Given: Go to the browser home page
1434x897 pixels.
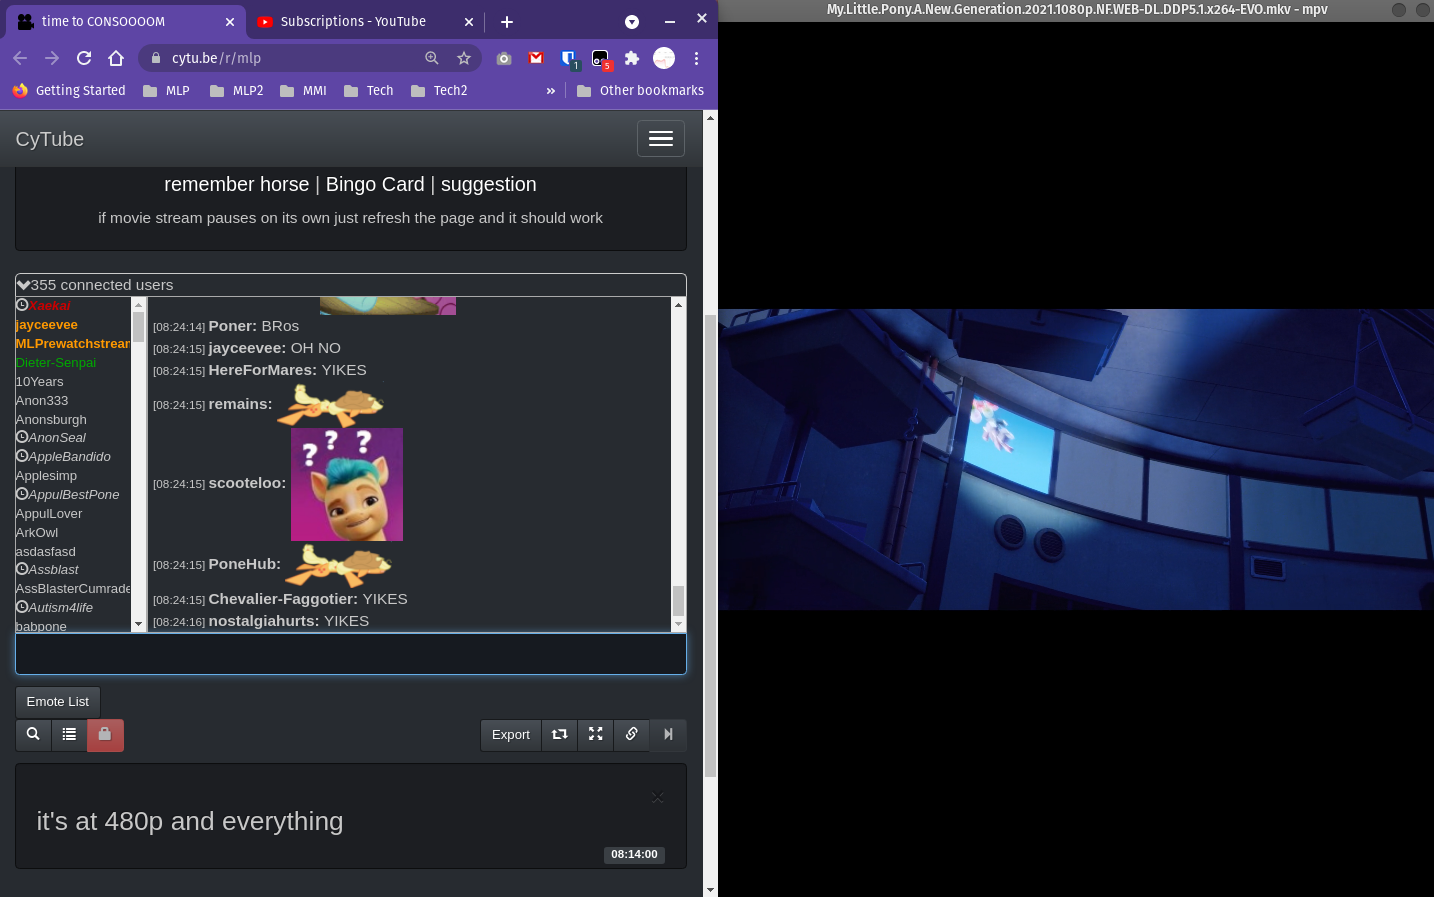Looking at the screenshot, I should pos(116,58).
